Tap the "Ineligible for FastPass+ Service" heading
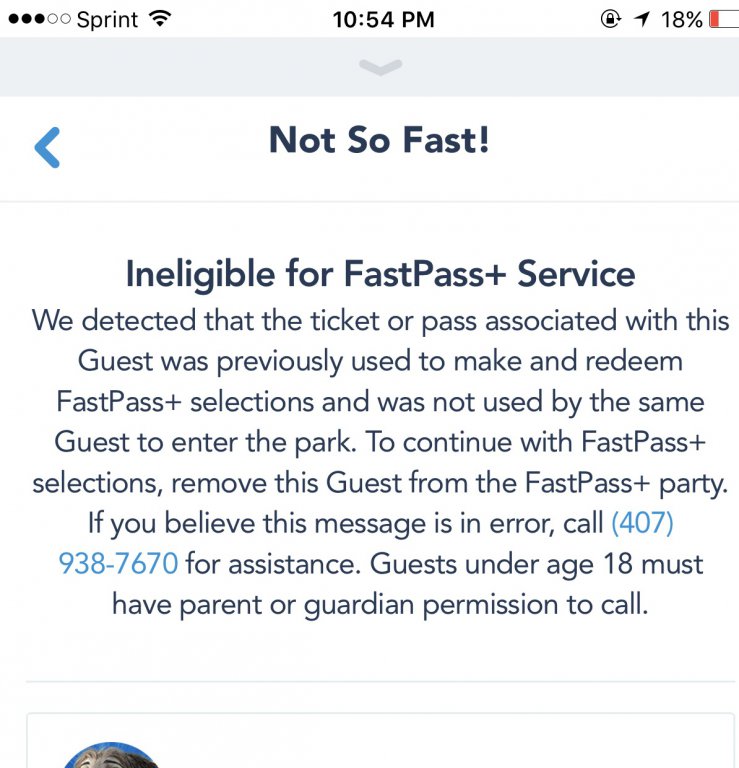Viewport: 739px width, 768px height. 380,273
